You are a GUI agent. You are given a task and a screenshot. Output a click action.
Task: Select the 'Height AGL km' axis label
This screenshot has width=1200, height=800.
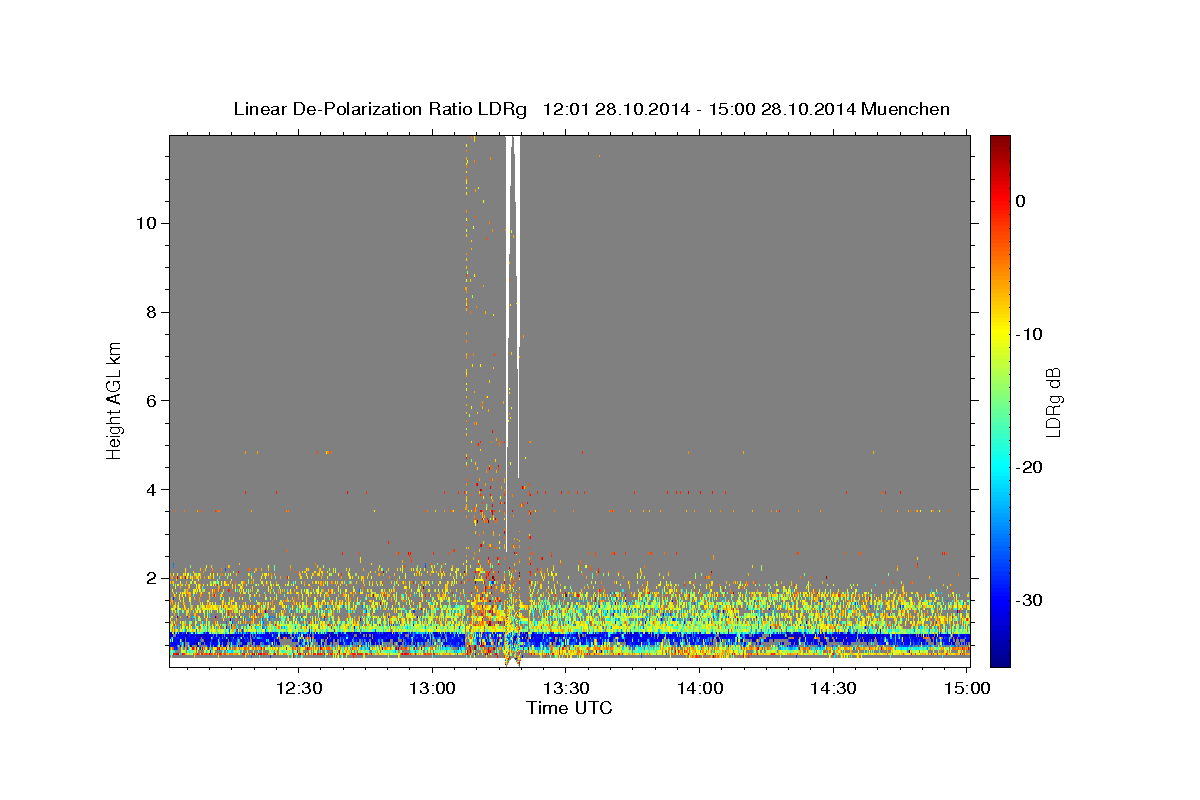115,400
